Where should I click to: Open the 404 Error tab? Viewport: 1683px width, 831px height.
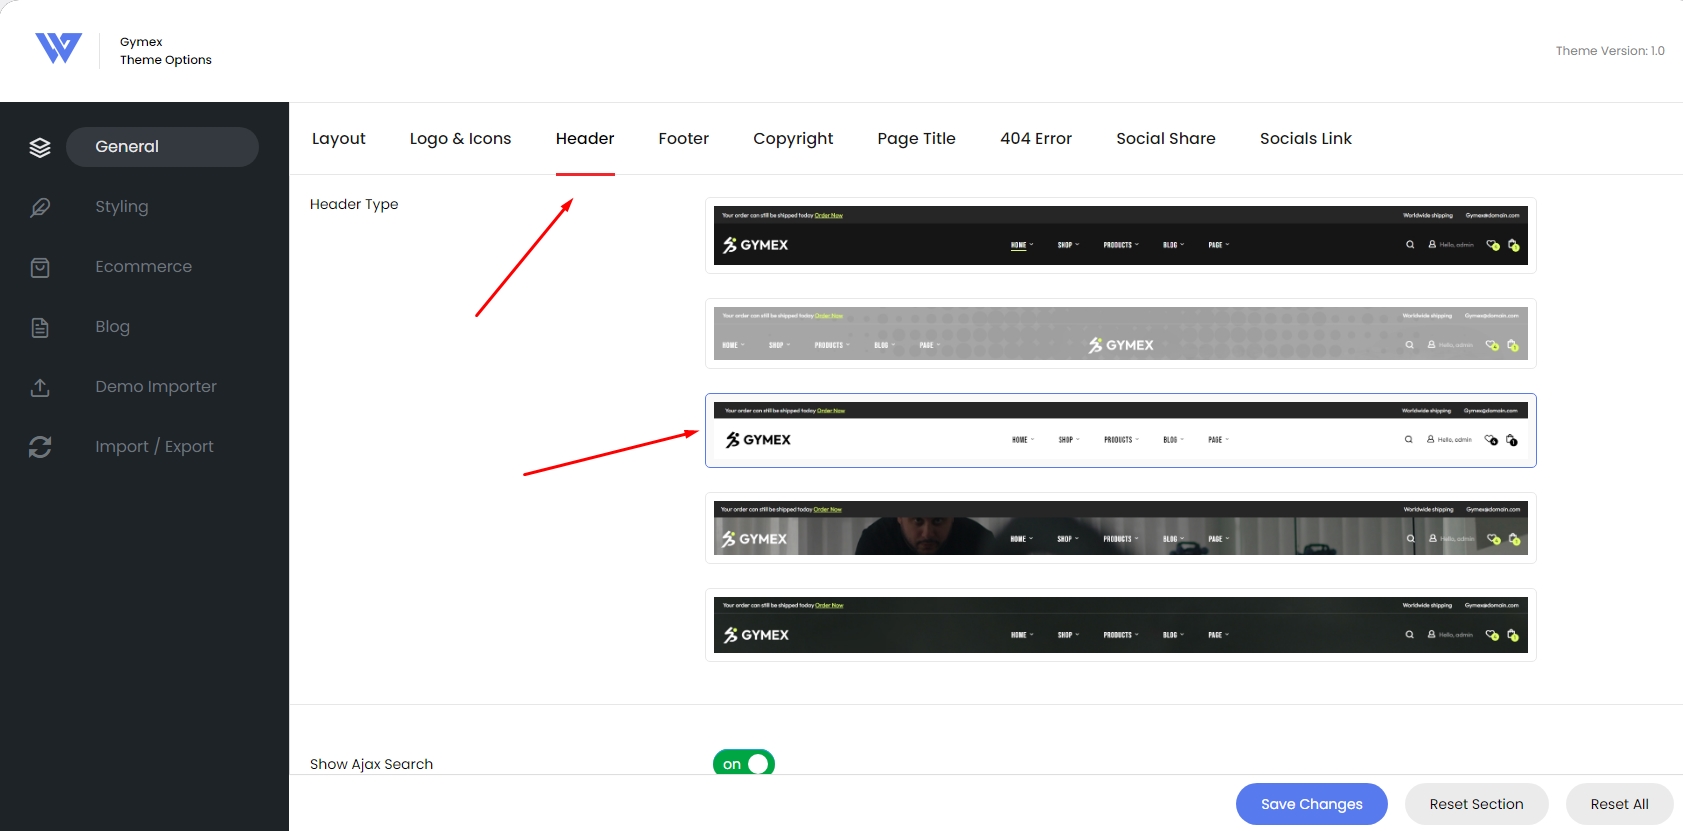pos(1036,138)
